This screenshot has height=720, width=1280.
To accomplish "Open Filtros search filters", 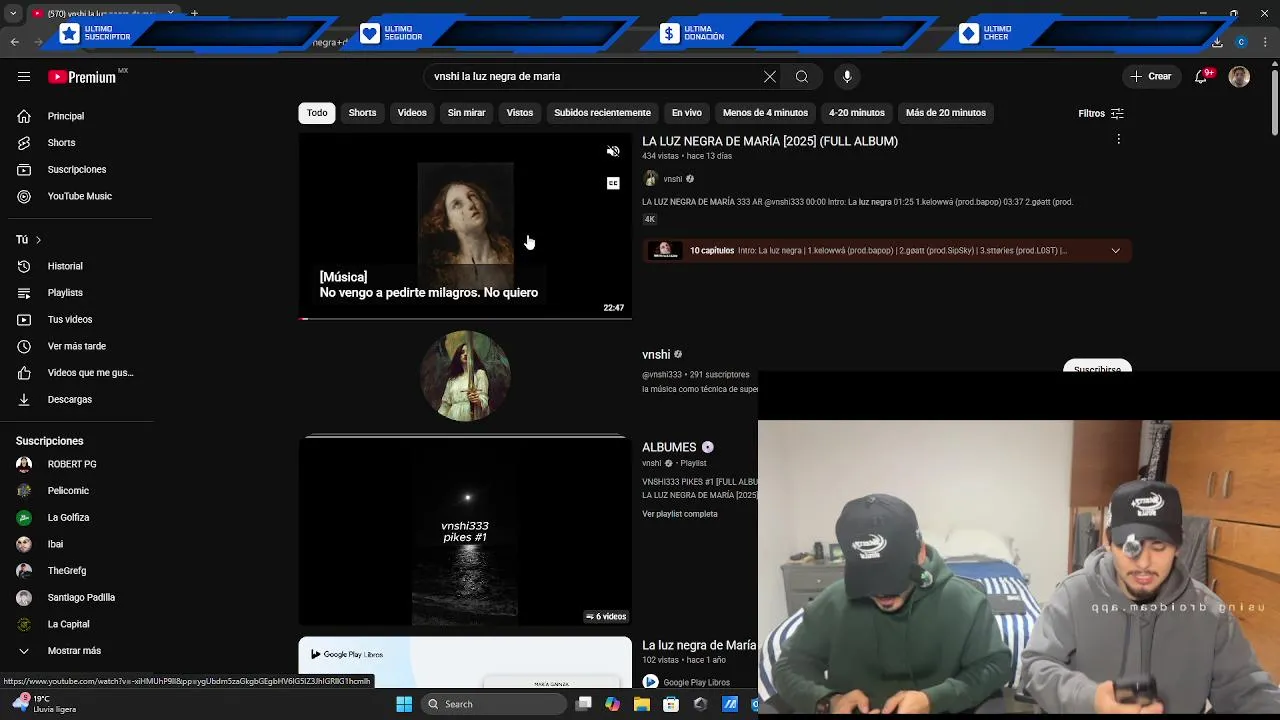I will click(1101, 113).
